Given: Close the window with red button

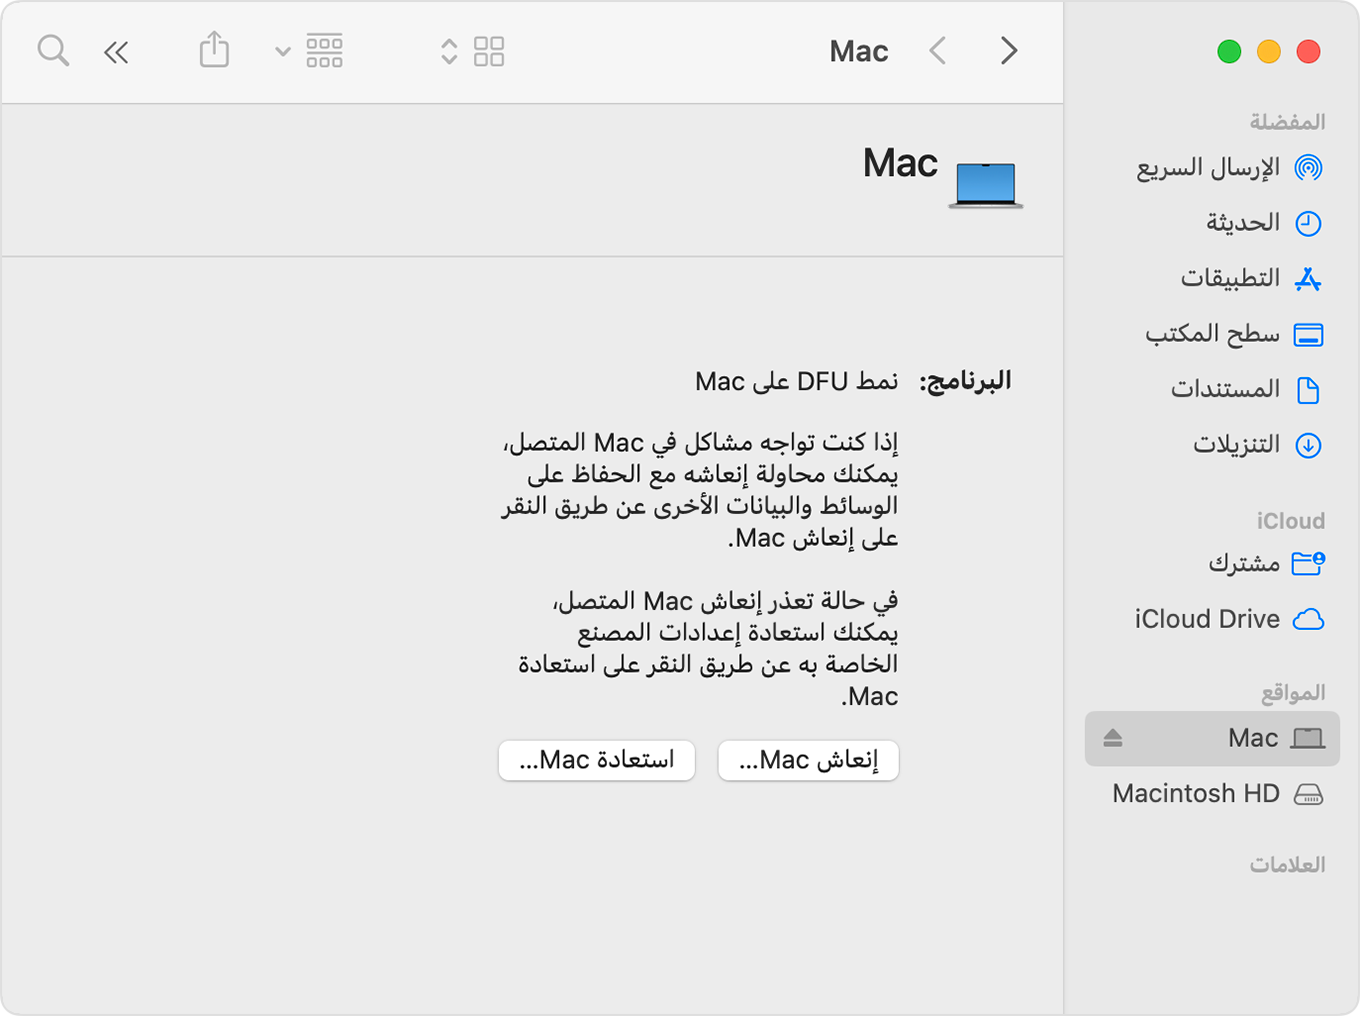Looking at the screenshot, I should coord(1308,51).
